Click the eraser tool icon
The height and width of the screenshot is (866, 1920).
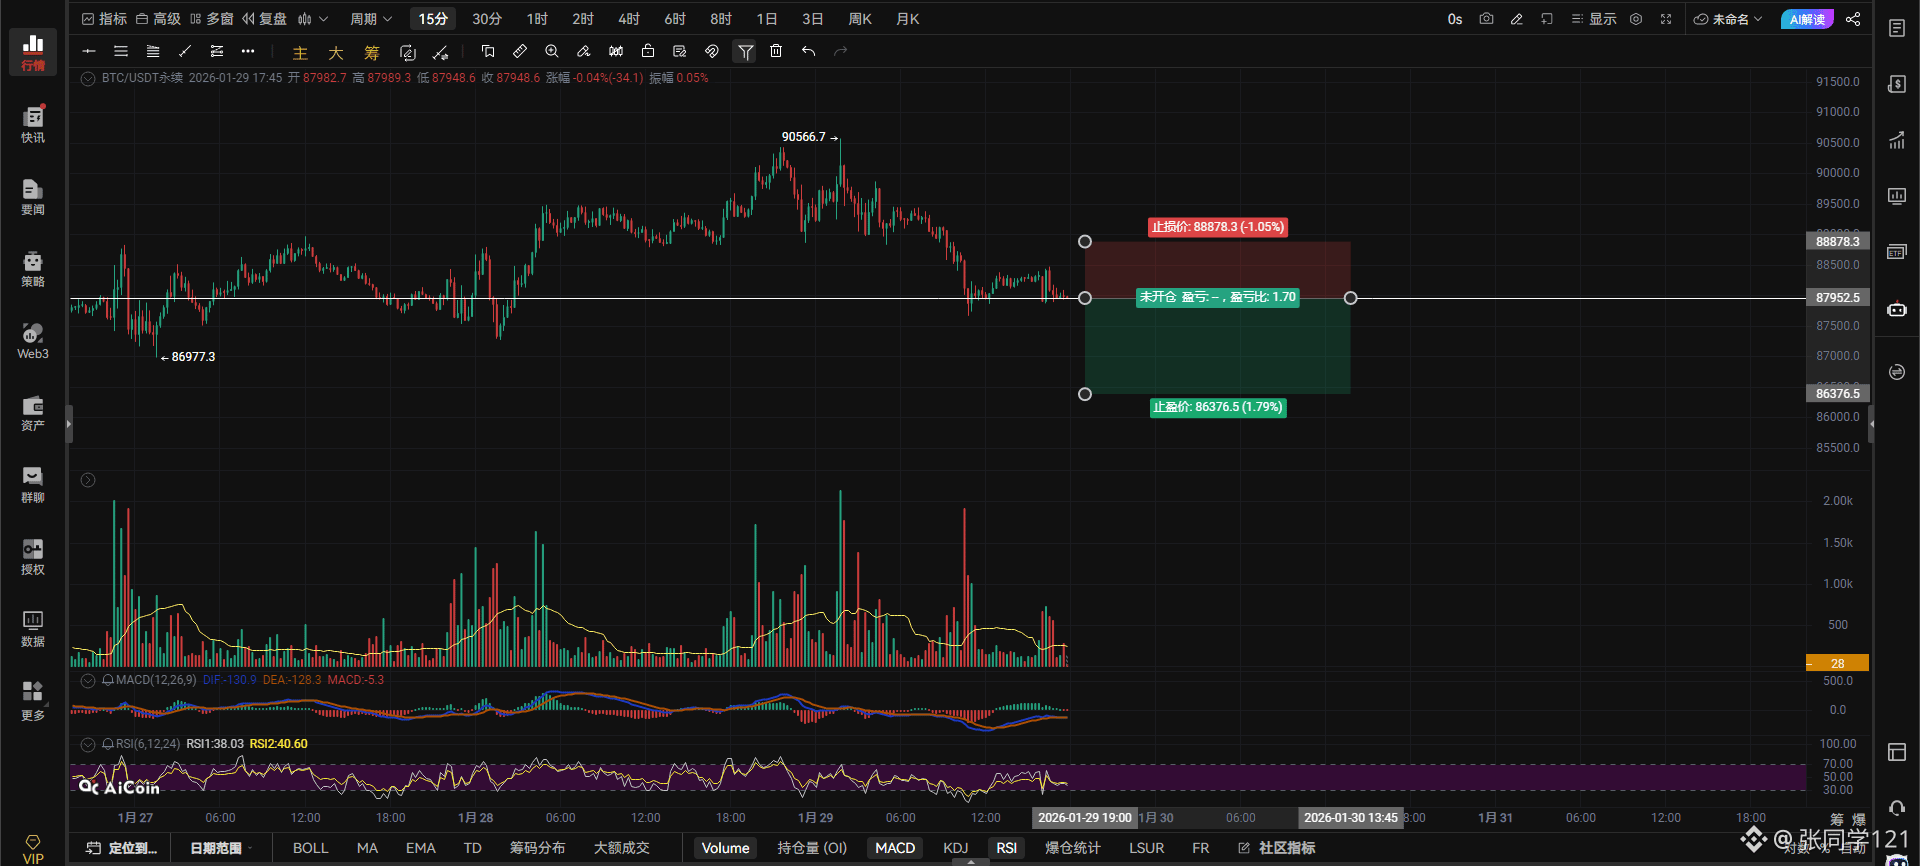(x=584, y=51)
